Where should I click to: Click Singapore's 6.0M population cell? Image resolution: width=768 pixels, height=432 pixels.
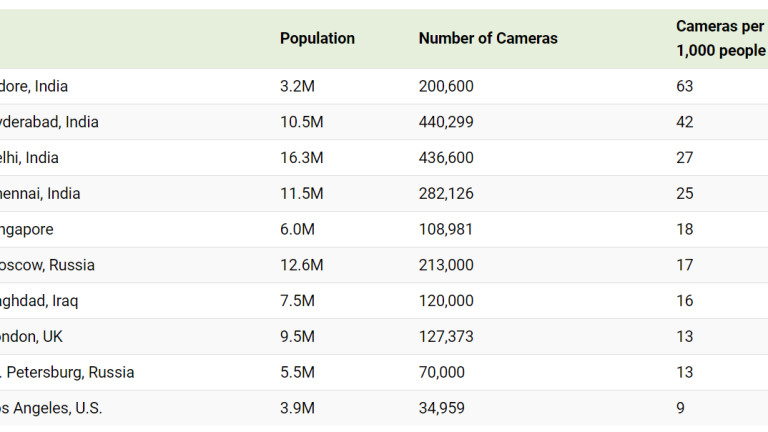[297, 229]
